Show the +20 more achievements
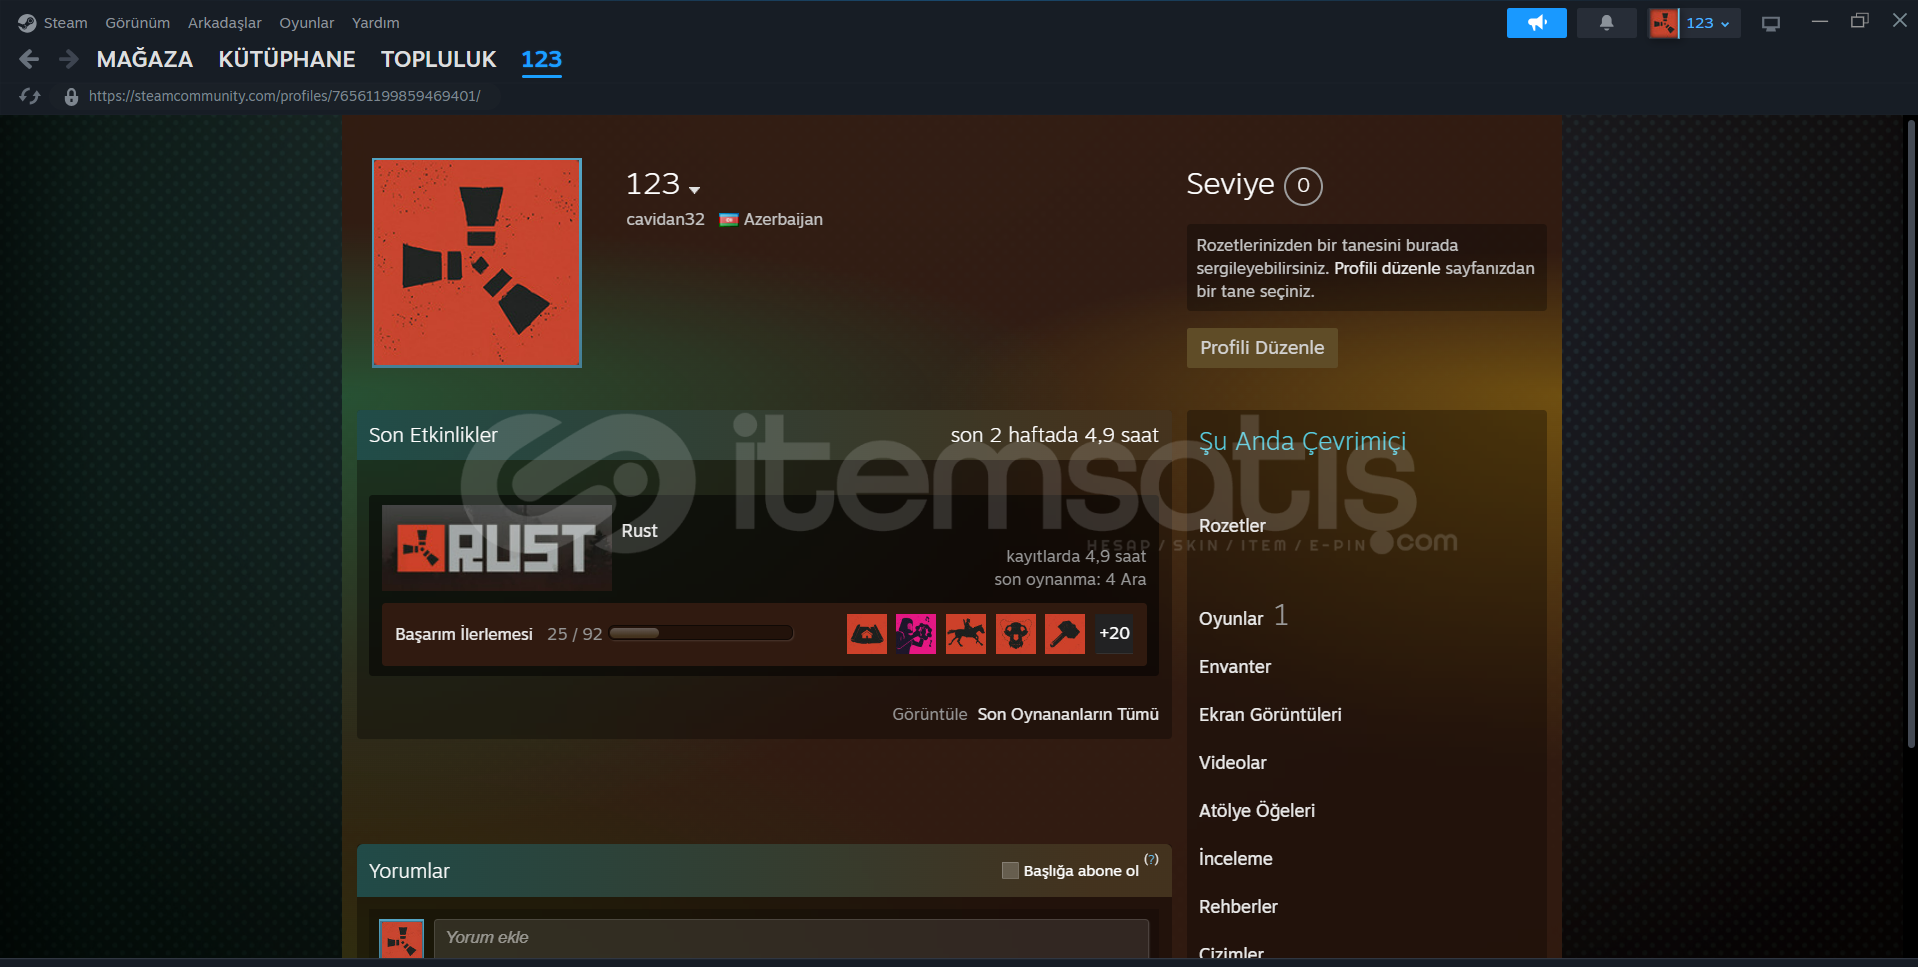Image resolution: width=1918 pixels, height=967 pixels. [1114, 634]
